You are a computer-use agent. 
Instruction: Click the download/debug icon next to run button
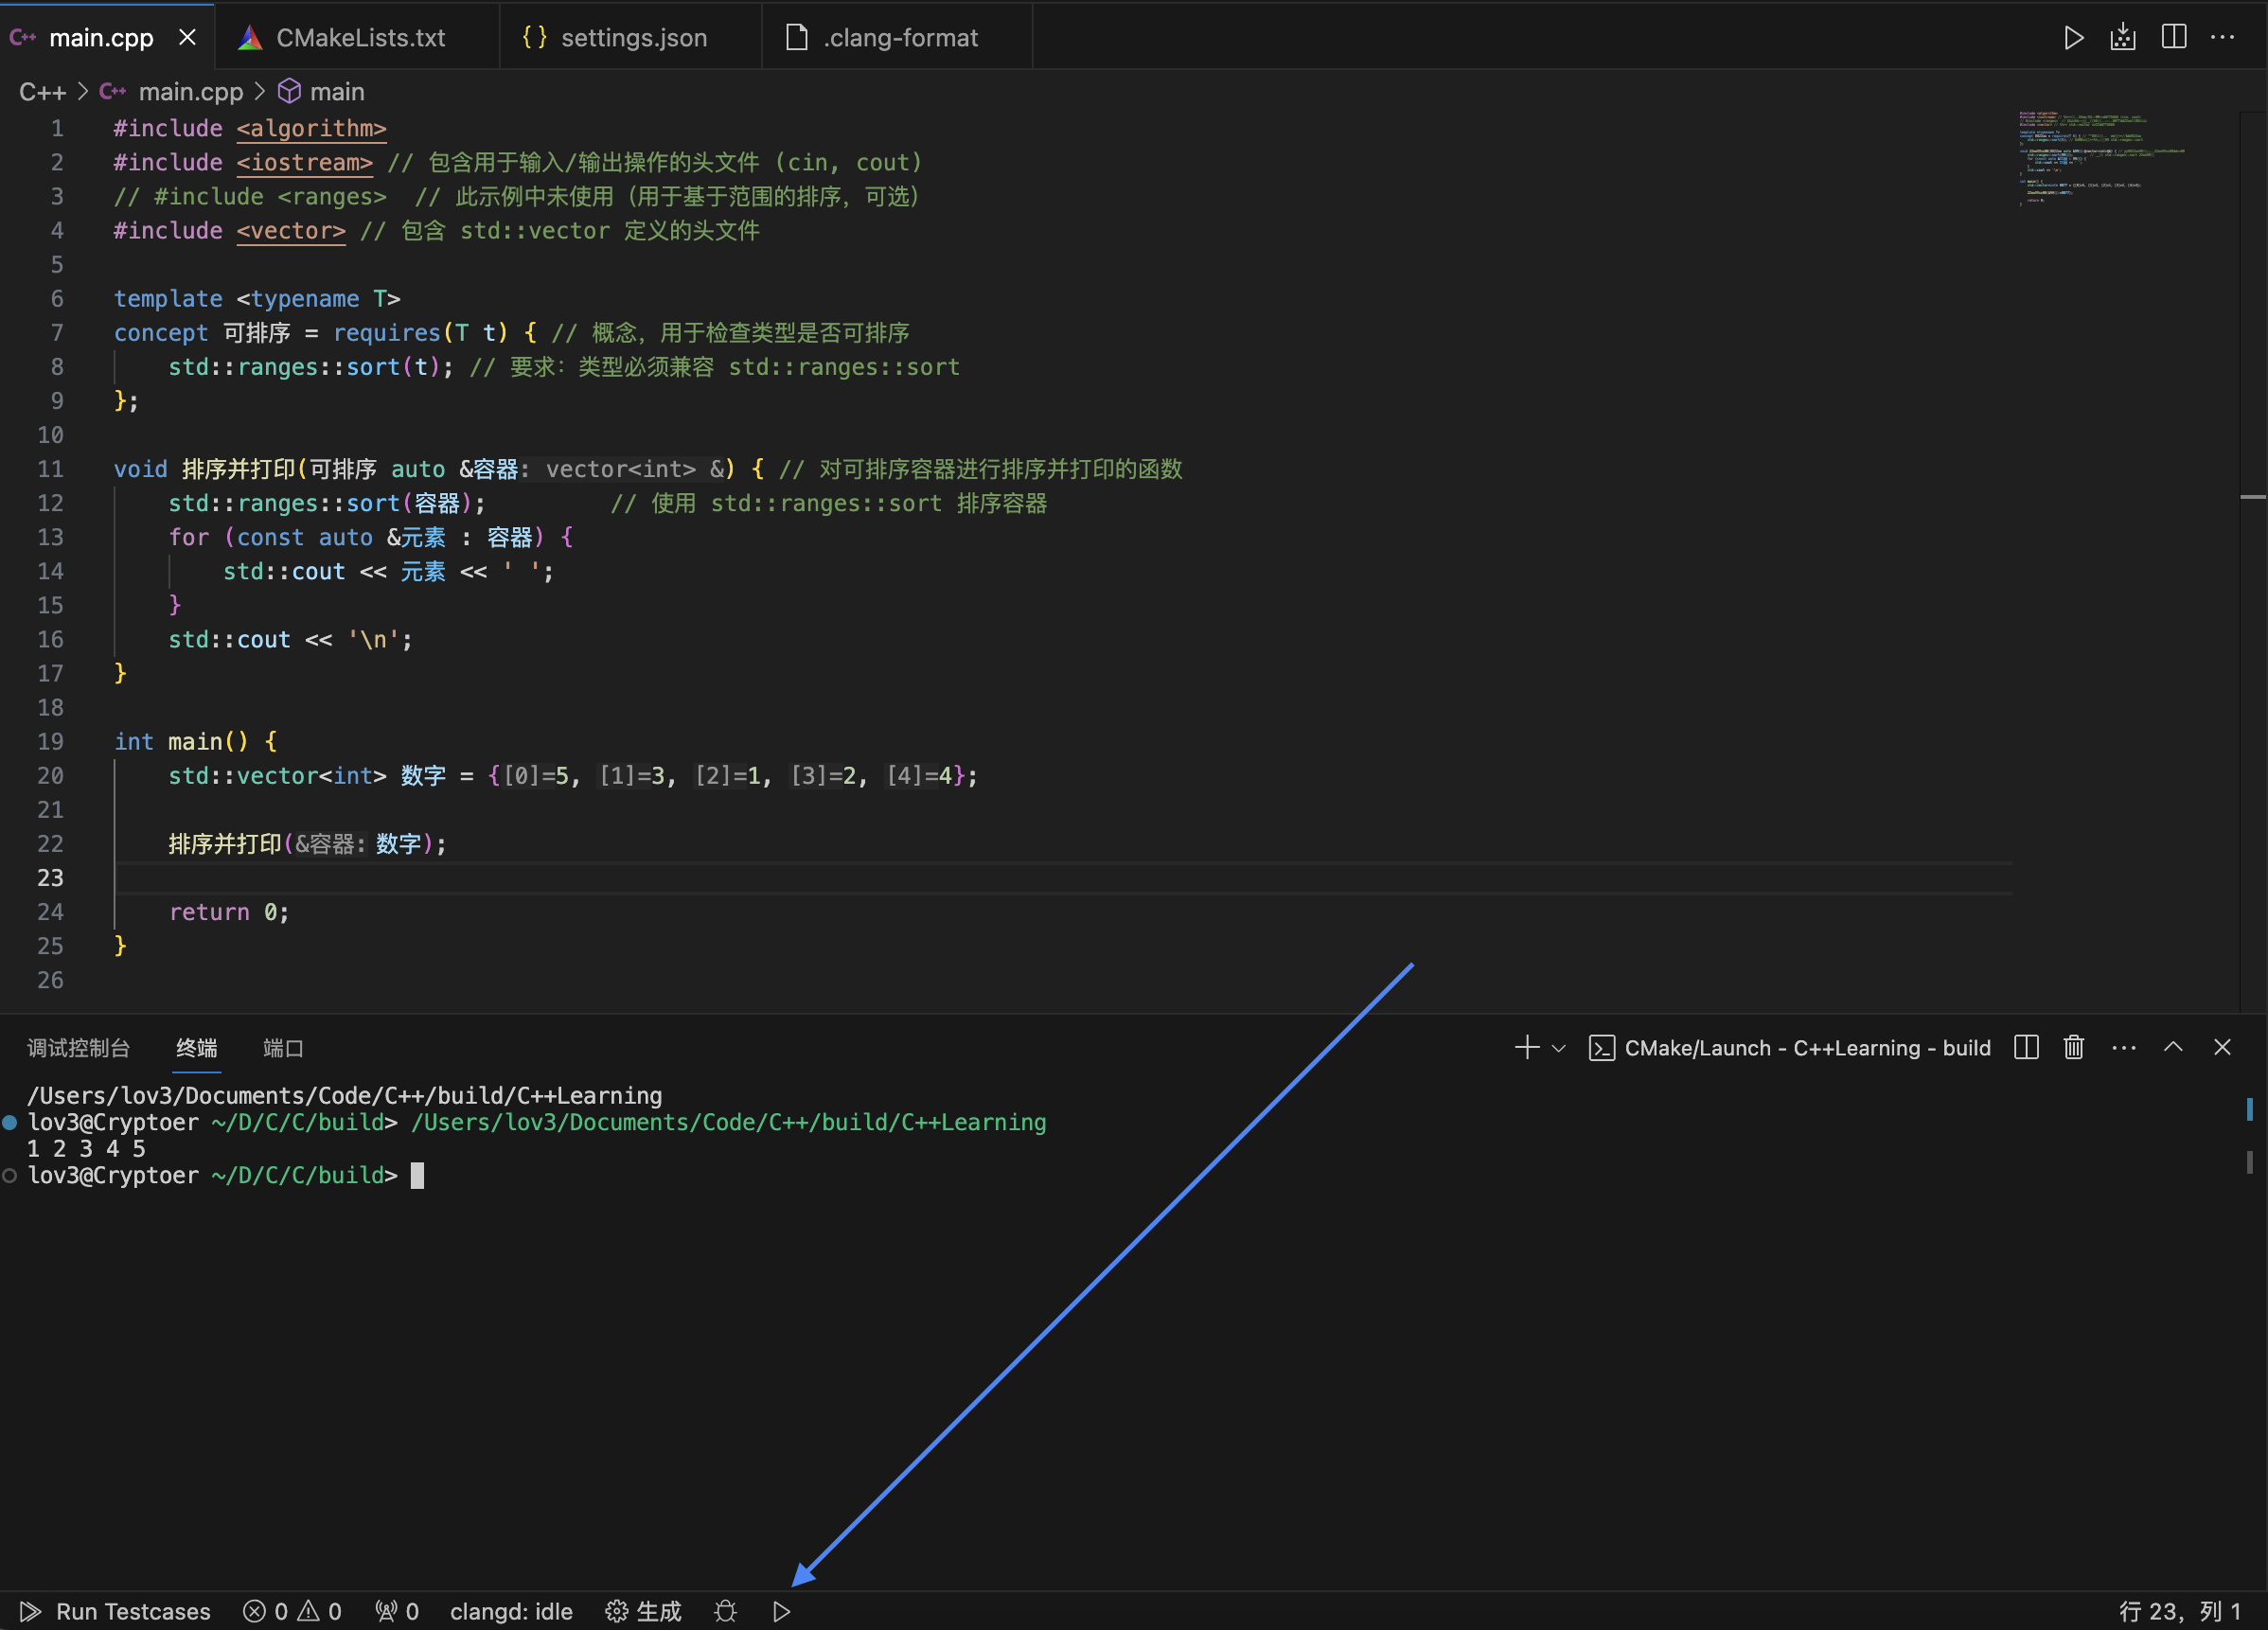[2122, 38]
